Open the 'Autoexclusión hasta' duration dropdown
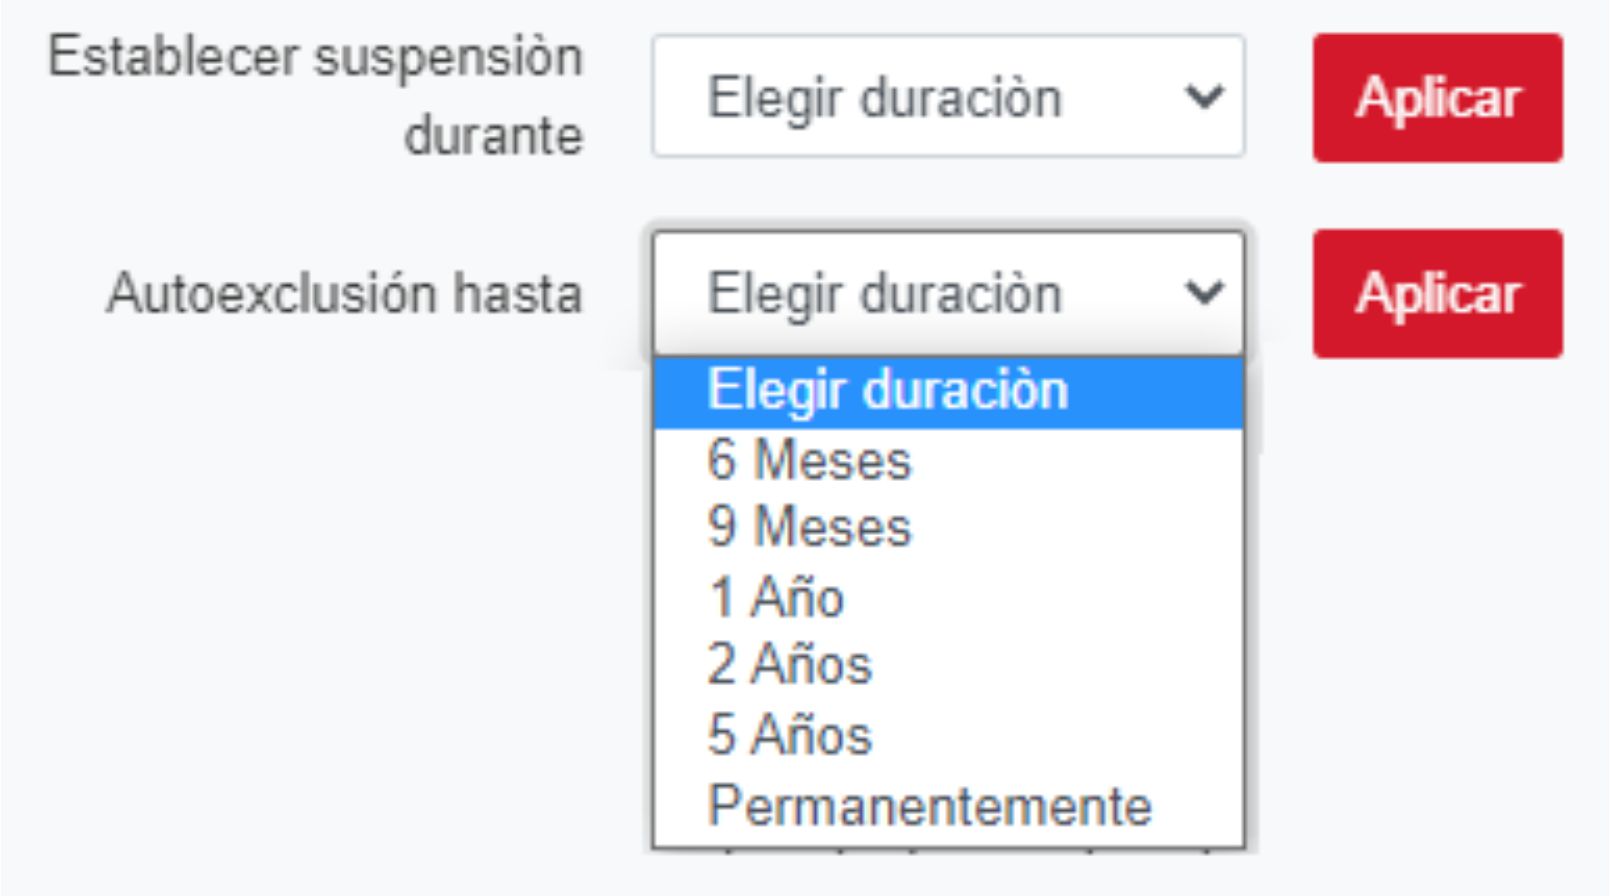The image size is (1610, 896). [x=947, y=293]
